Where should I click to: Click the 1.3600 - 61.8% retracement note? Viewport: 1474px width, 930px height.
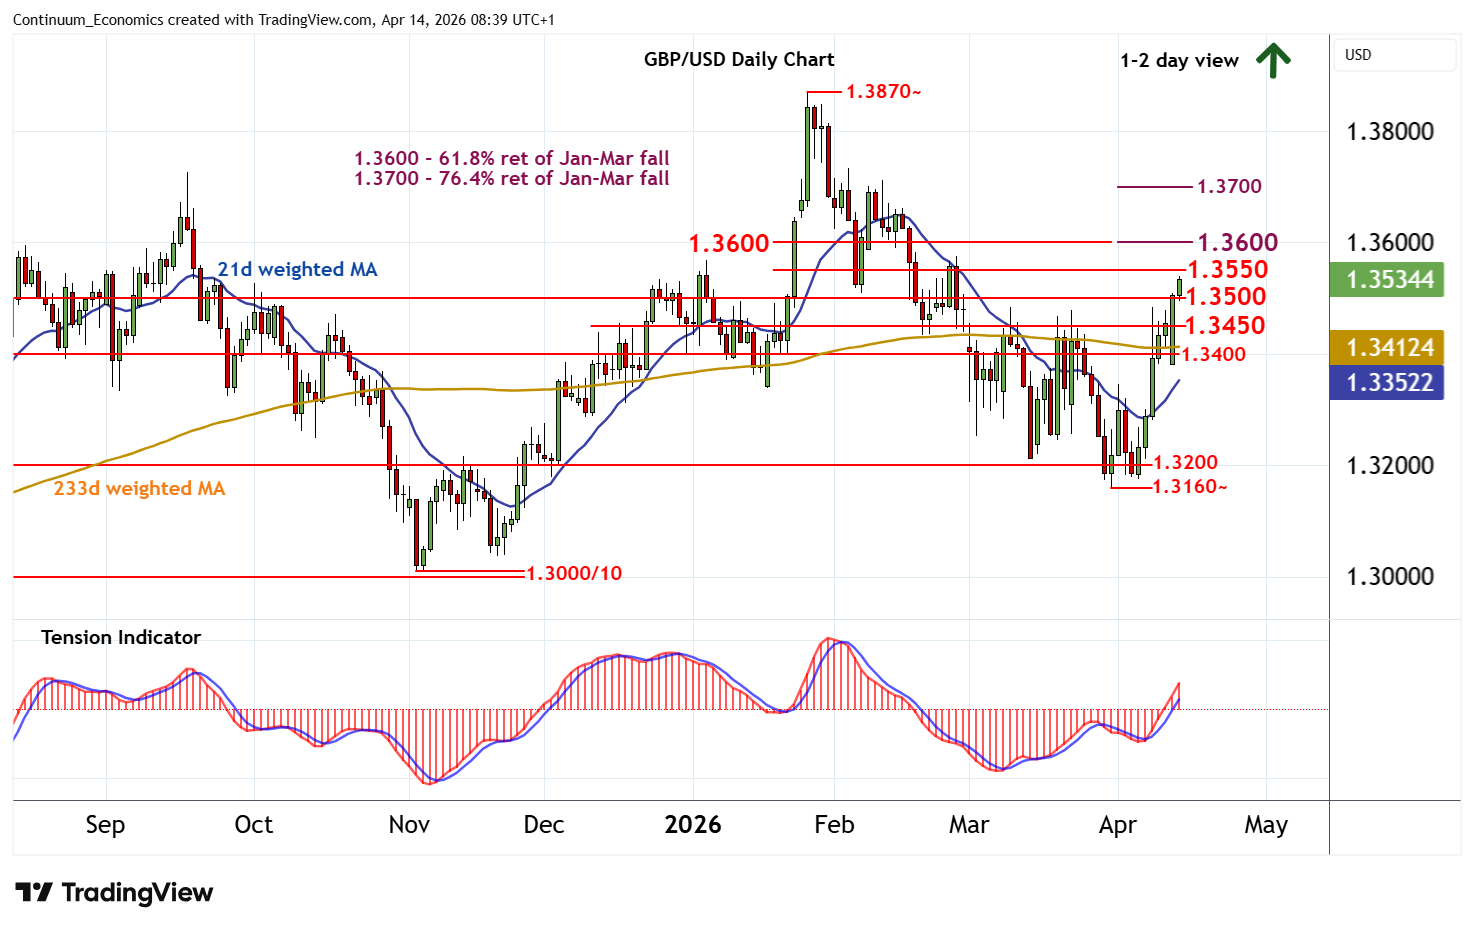click(x=511, y=158)
